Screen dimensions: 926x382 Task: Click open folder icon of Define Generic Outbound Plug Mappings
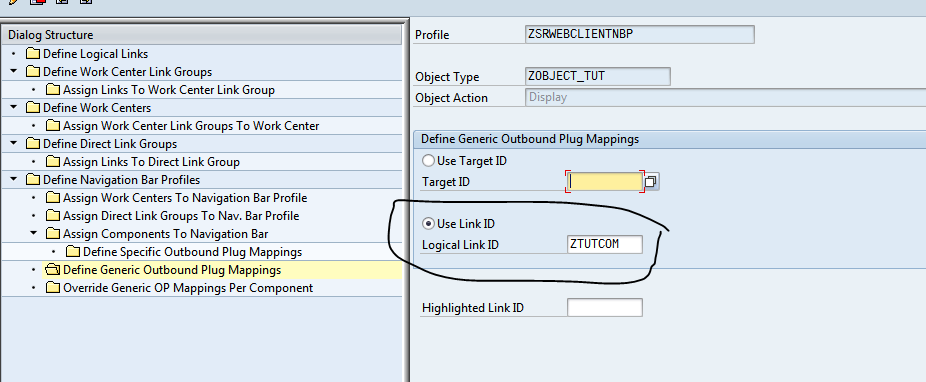(x=53, y=270)
